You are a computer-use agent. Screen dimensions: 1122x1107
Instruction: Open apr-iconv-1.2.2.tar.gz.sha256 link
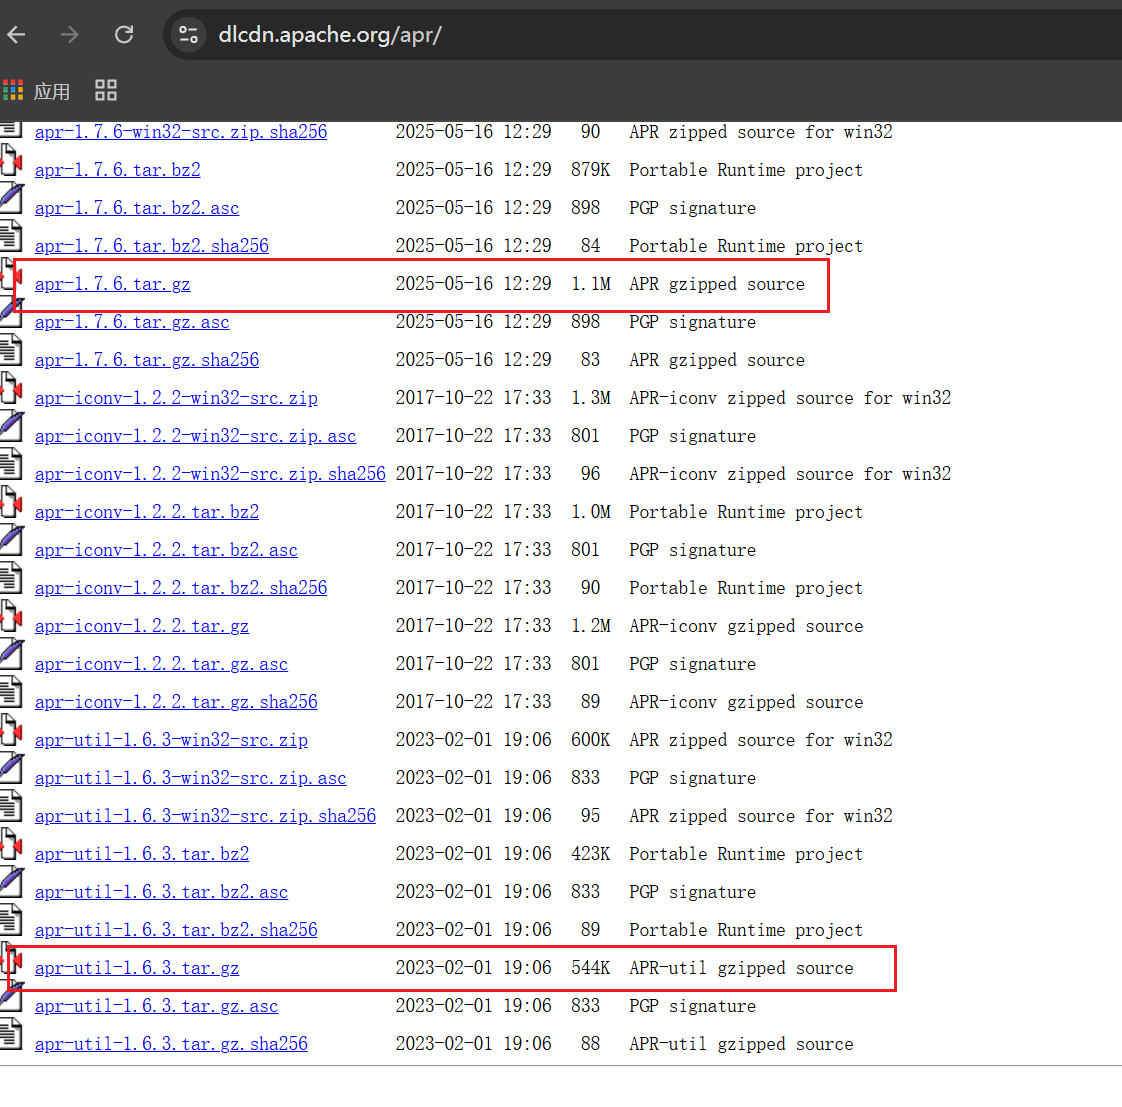[176, 702]
